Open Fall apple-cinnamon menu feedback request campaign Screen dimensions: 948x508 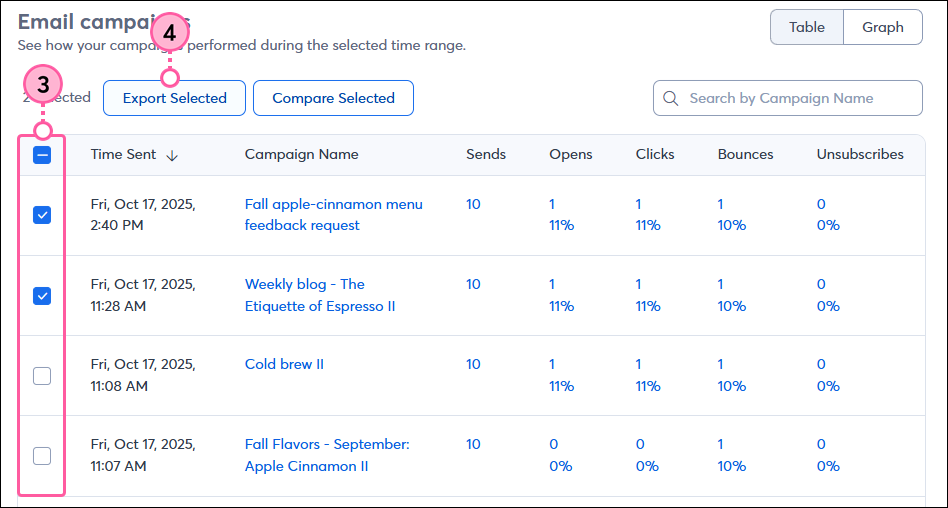pos(334,215)
